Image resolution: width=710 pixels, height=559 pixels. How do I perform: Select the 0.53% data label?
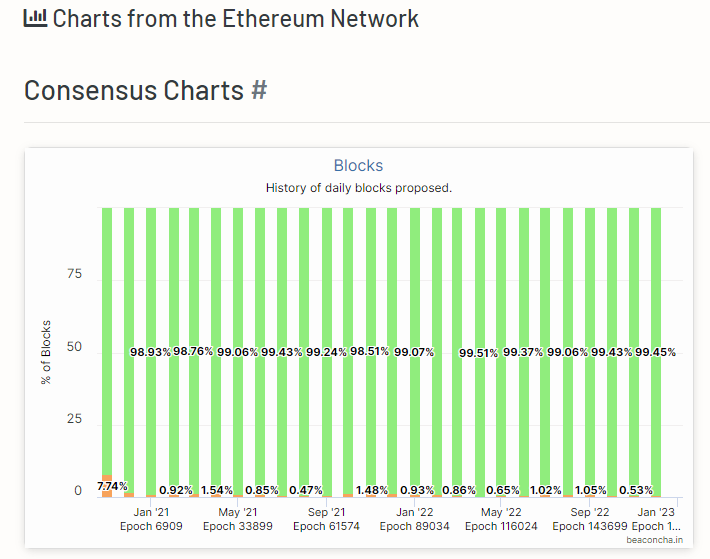635,490
